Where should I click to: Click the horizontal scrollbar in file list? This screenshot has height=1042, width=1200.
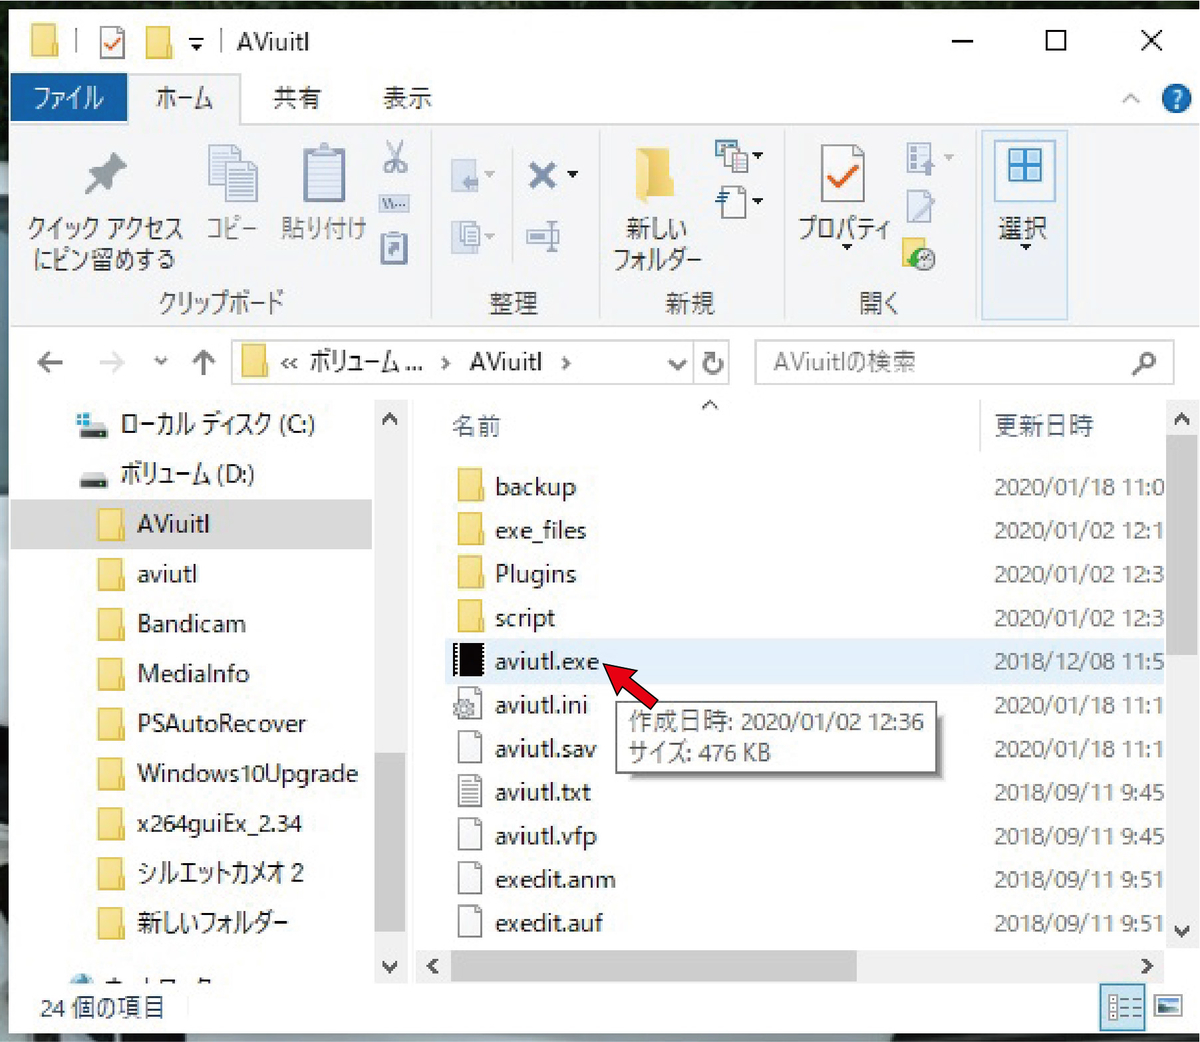[x=653, y=966]
